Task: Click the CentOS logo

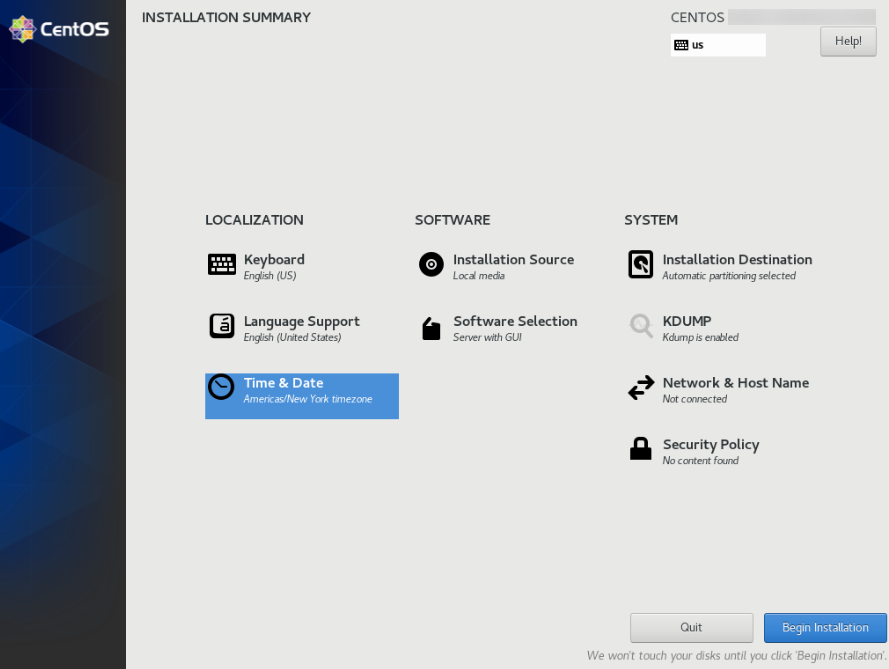Action: pos(59,29)
